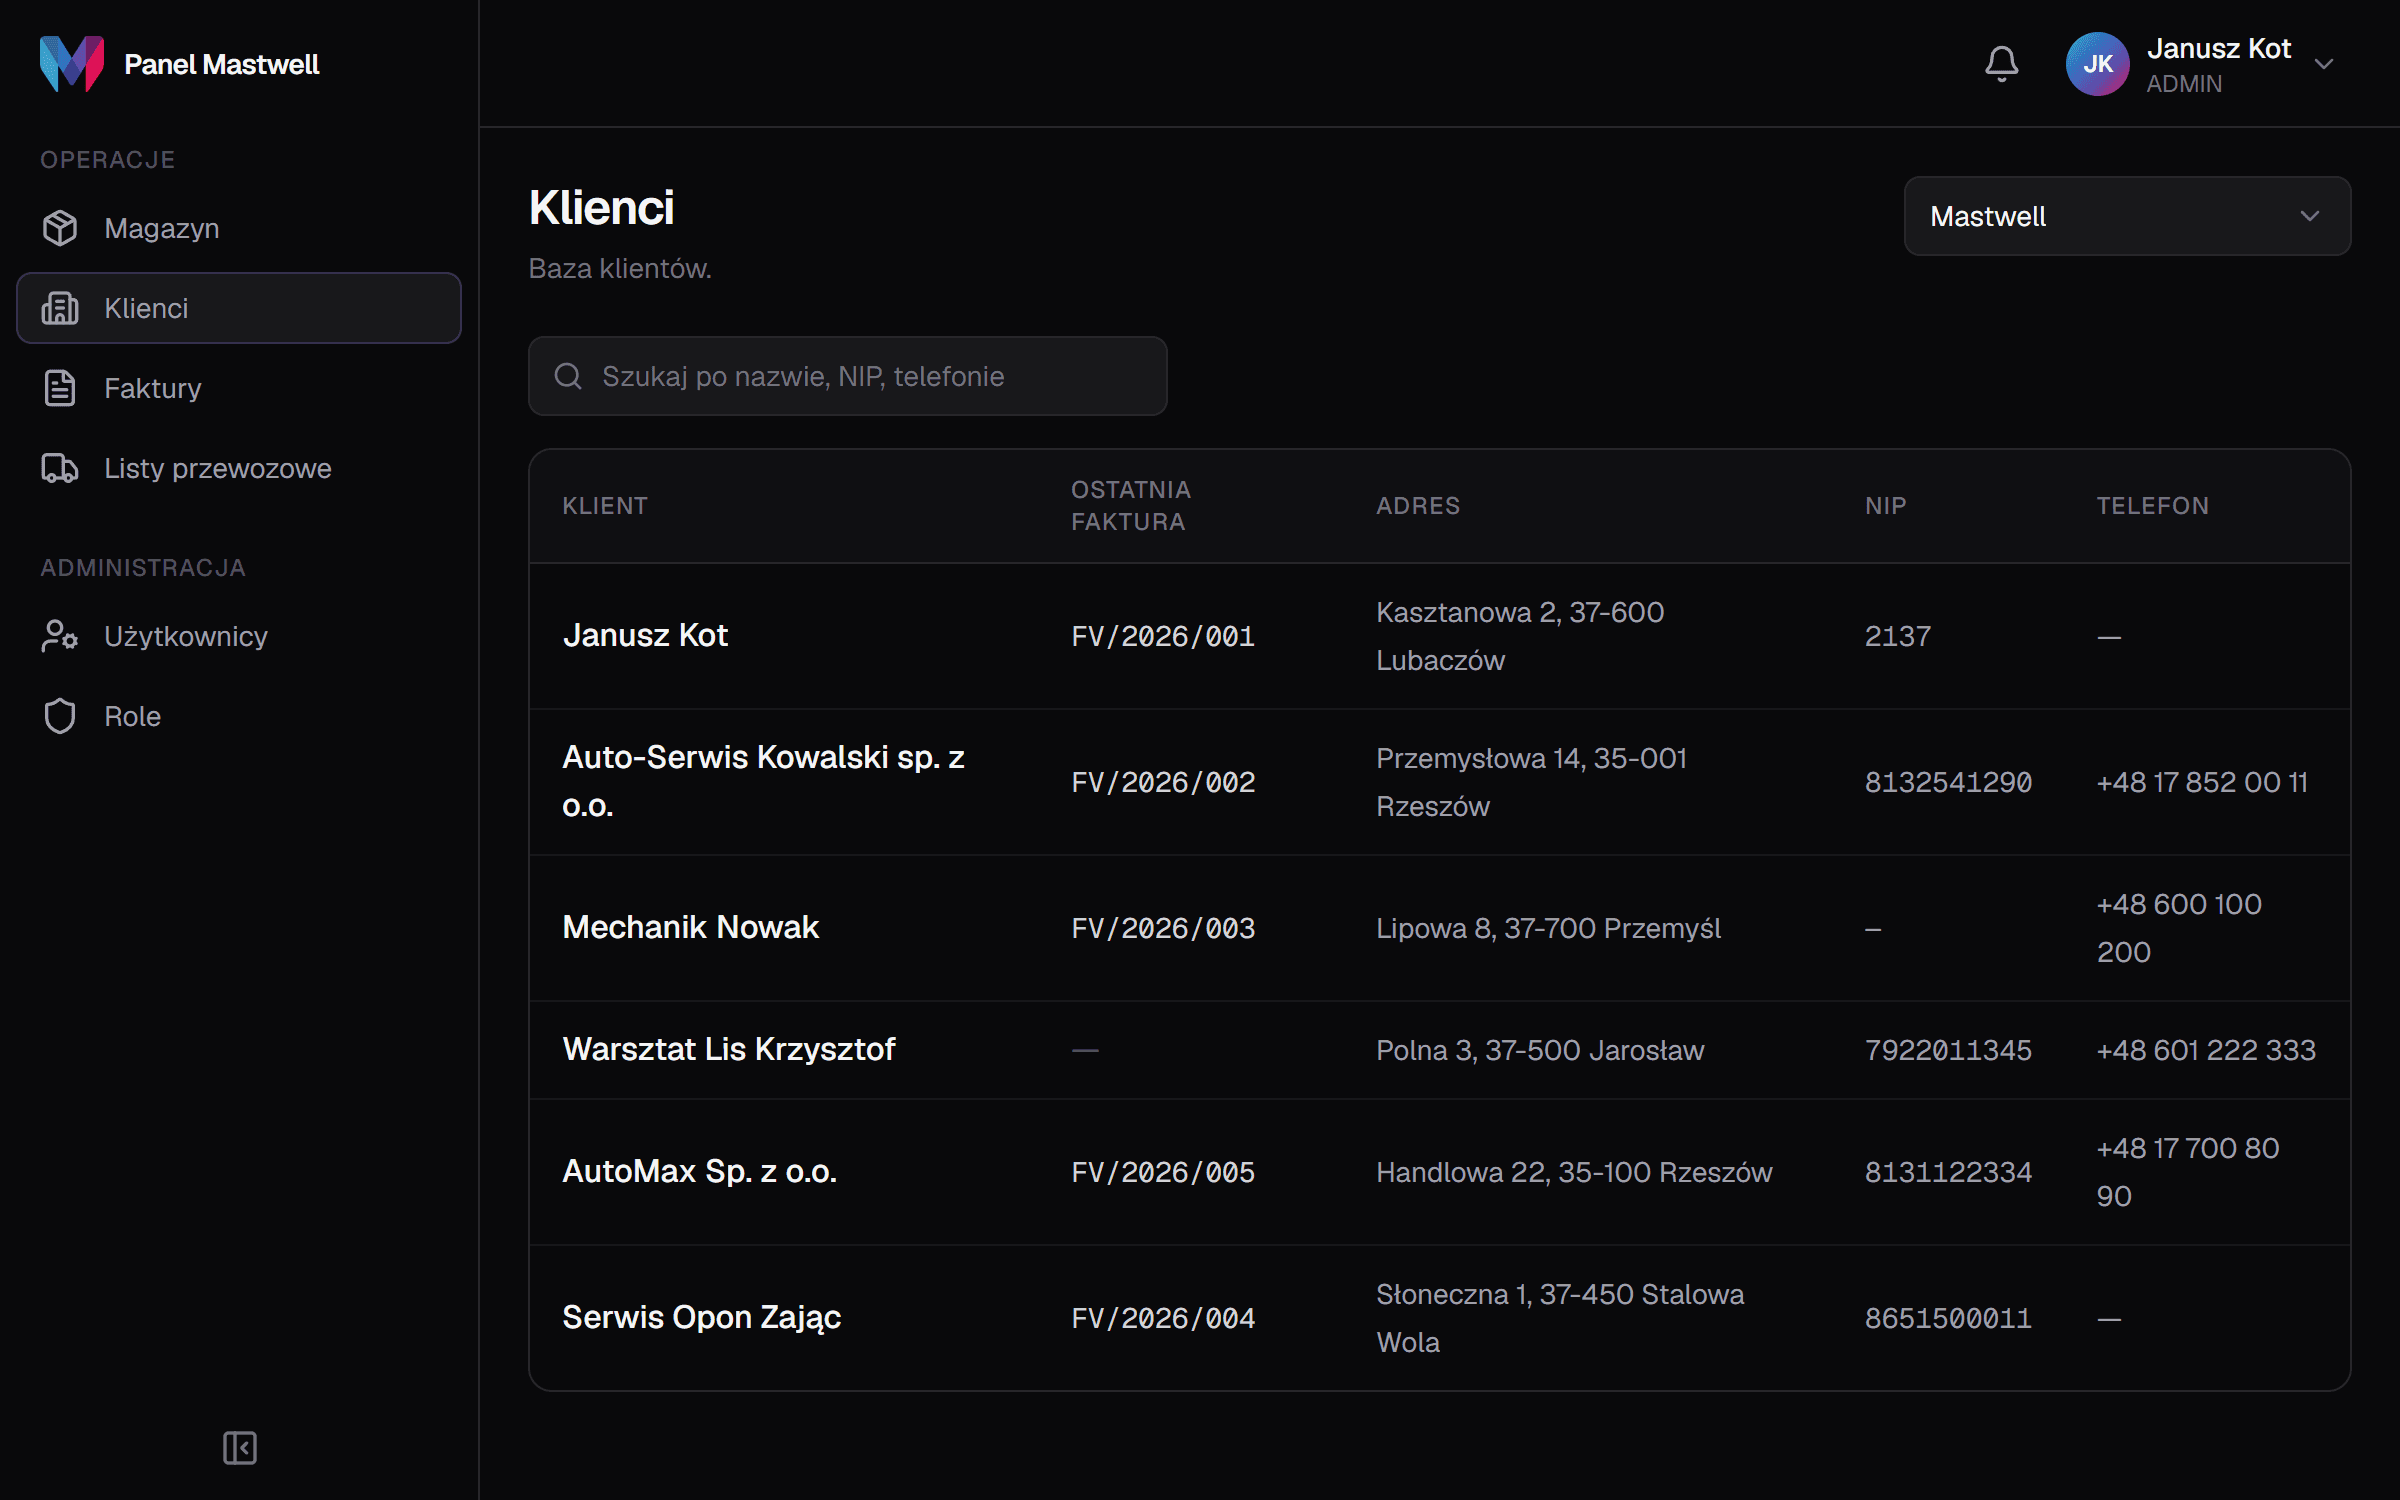Click the KLIENT column header
The height and width of the screenshot is (1500, 2400).
[x=605, y=506]
